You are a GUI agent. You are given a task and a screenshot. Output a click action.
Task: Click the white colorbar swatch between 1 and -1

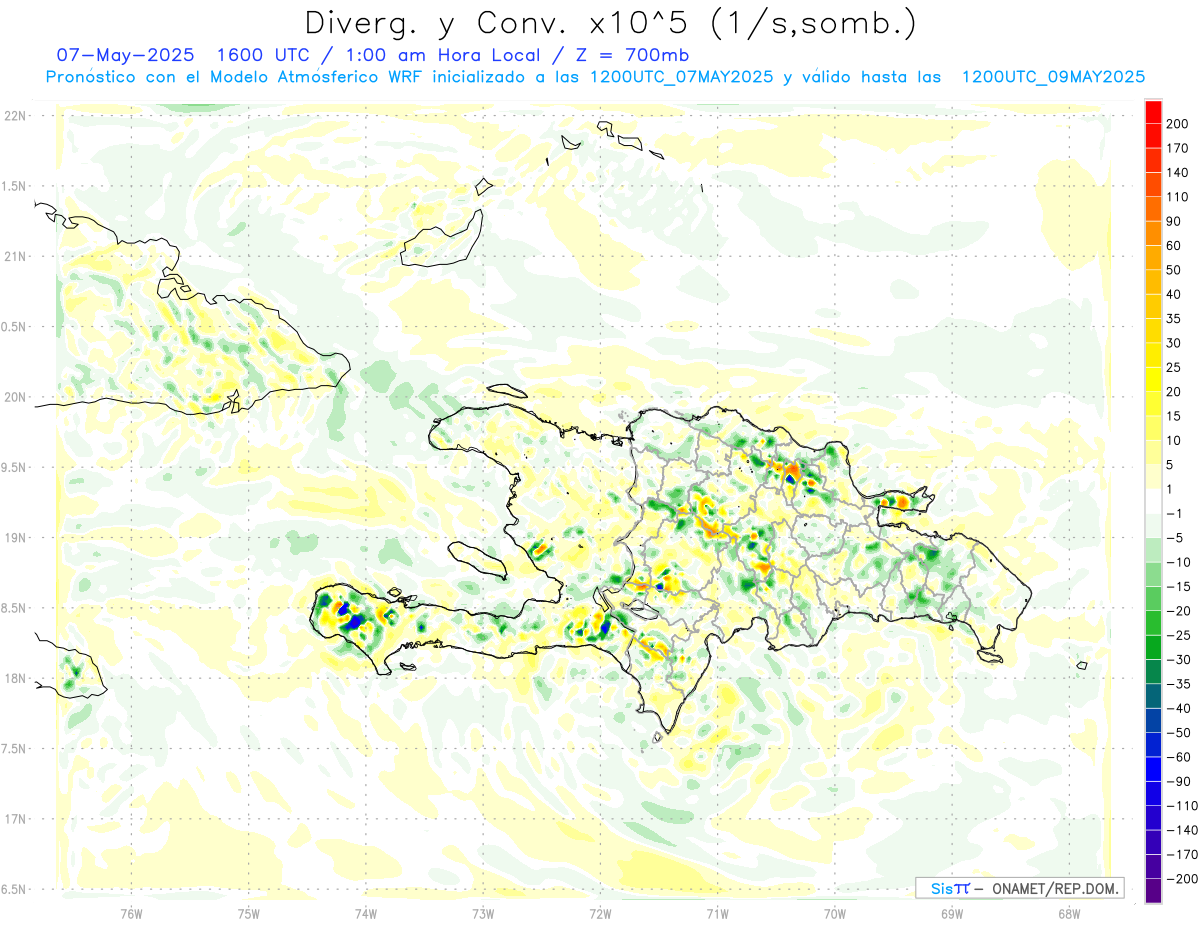(x=1153, y=501)
